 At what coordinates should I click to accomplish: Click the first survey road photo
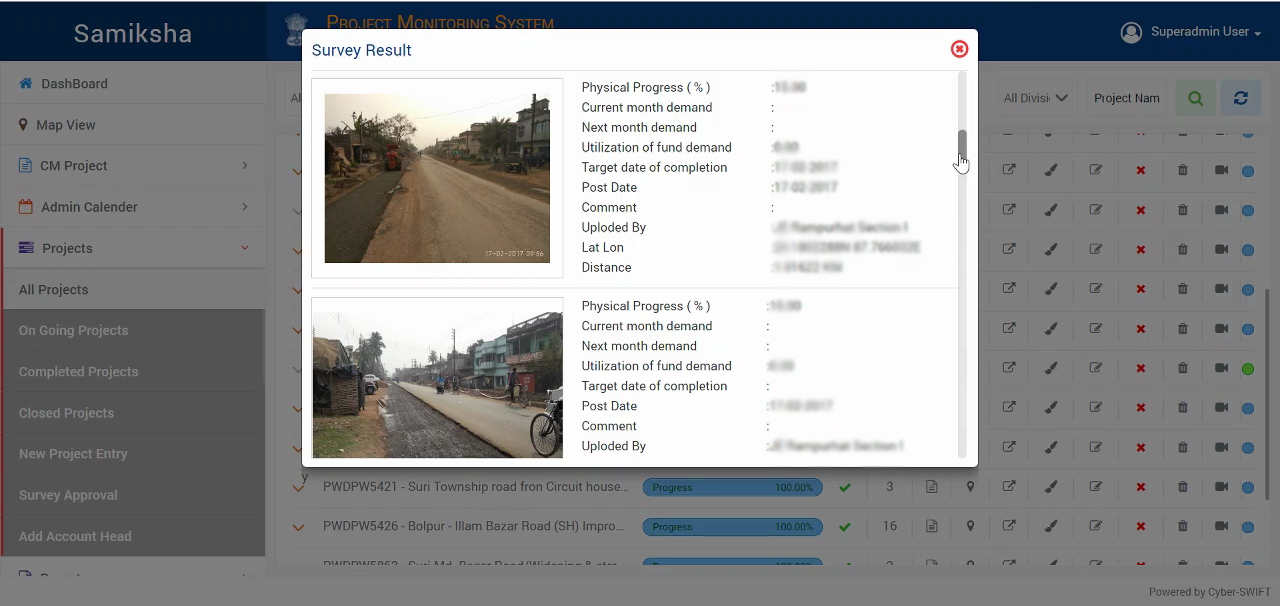(437, 178)
